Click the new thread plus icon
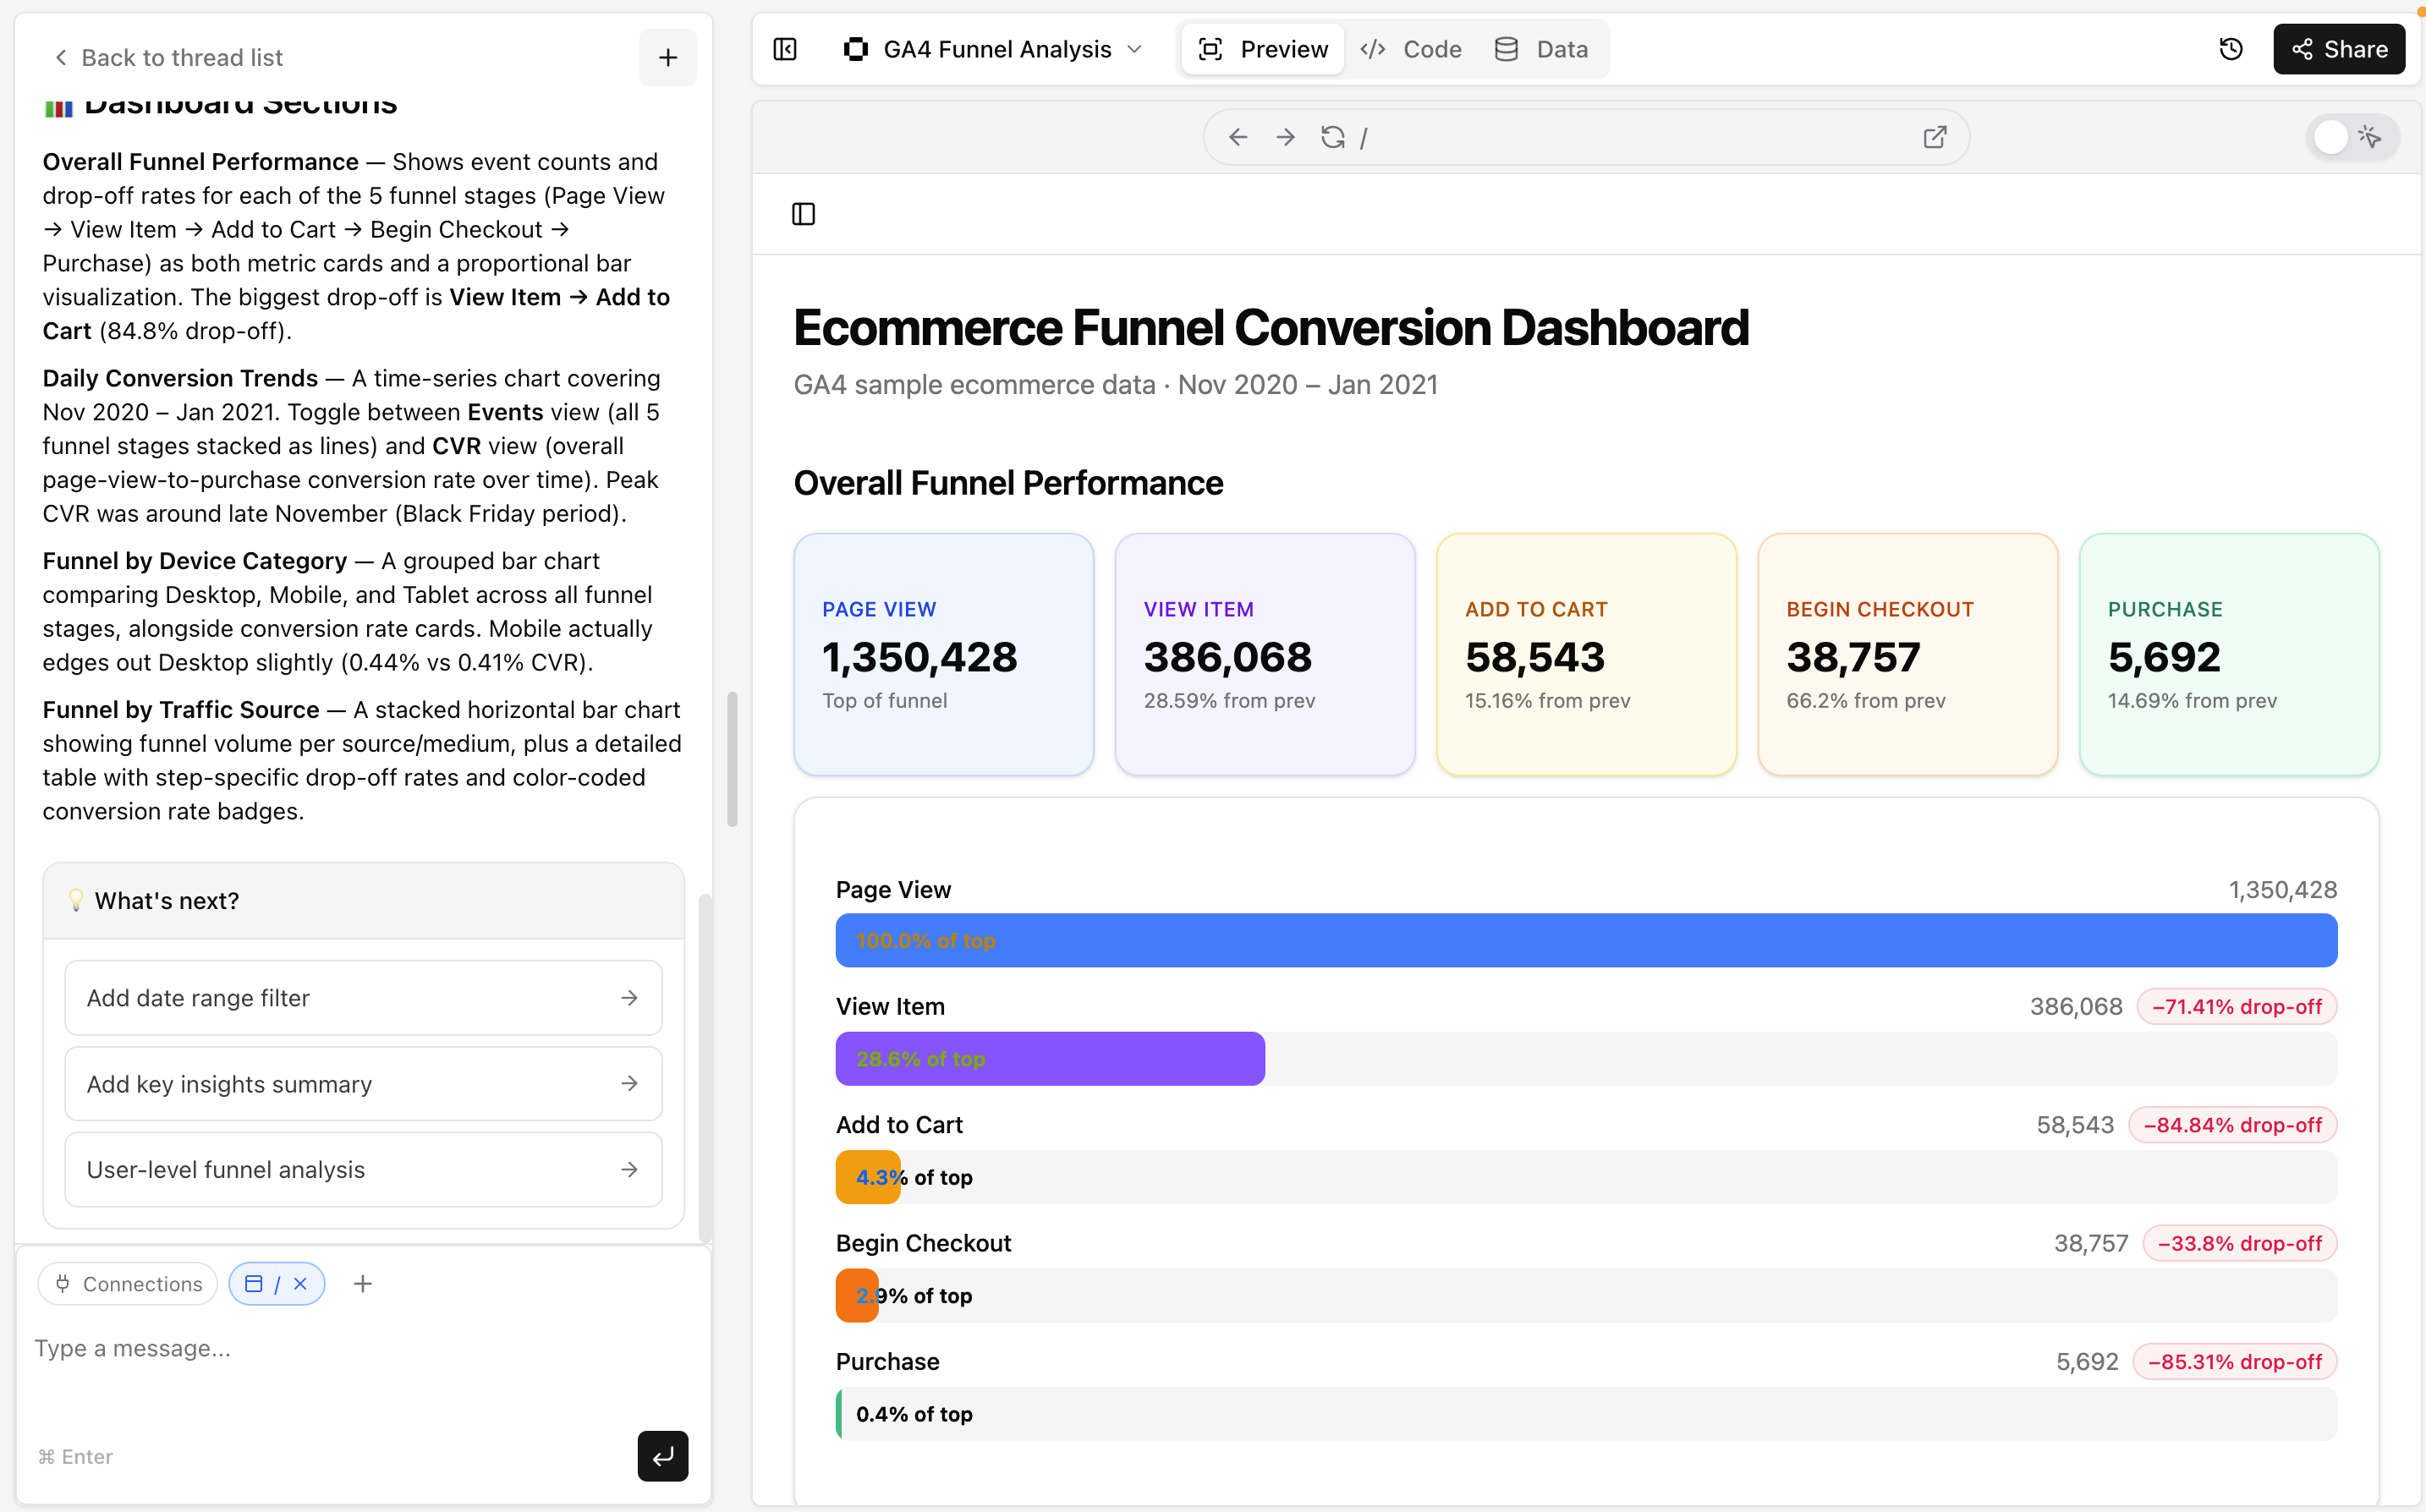 click(667, 58)
